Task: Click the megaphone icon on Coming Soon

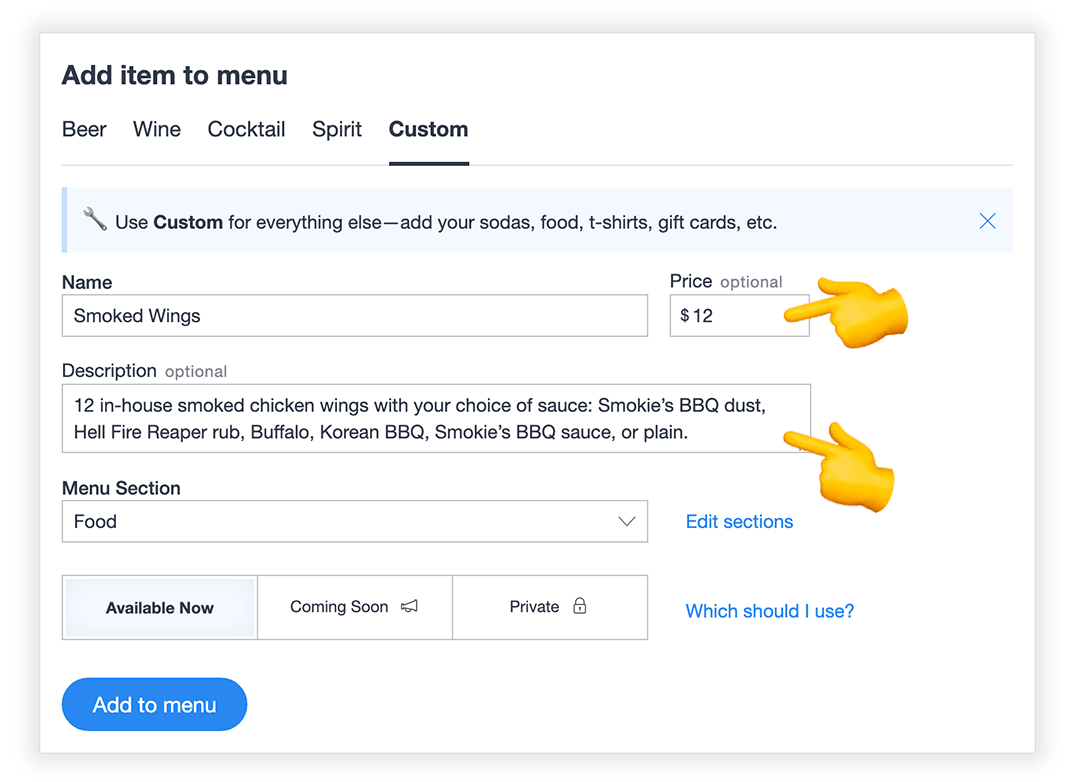Action: point(409,605)
